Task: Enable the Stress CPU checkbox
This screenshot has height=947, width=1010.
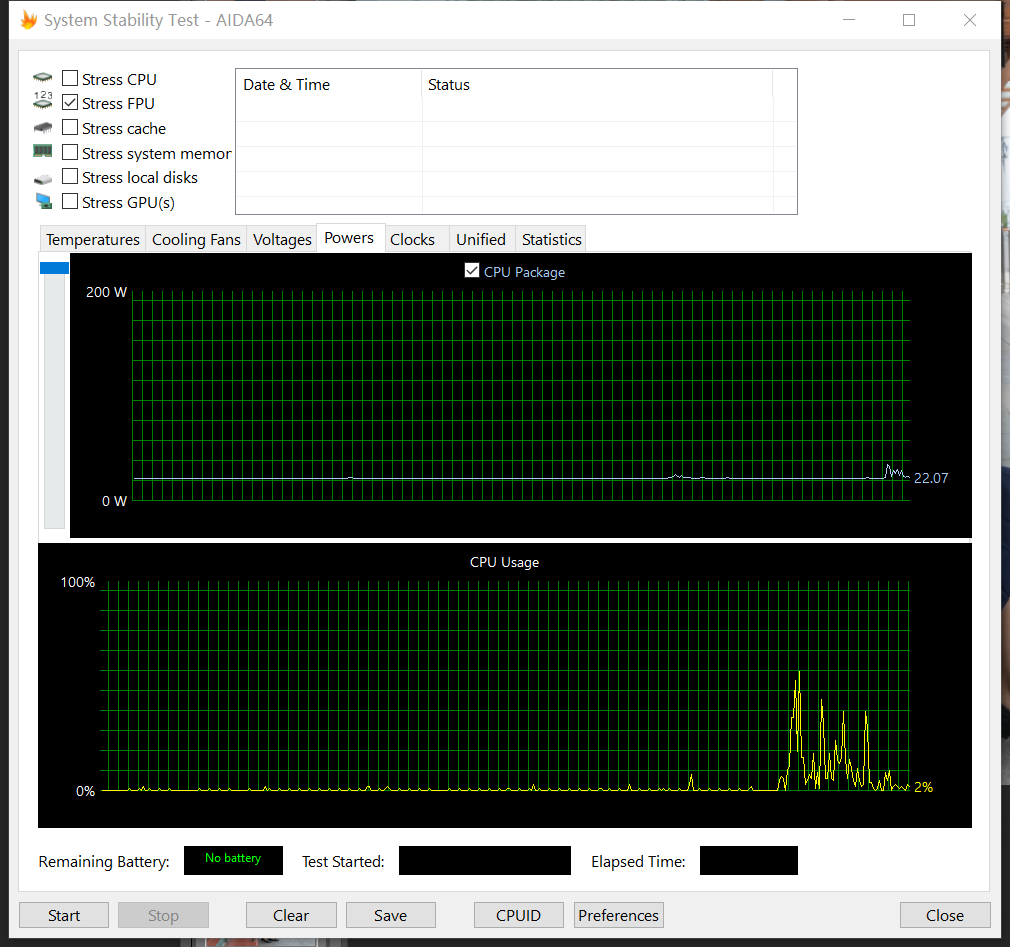Action: pos(70,79)
